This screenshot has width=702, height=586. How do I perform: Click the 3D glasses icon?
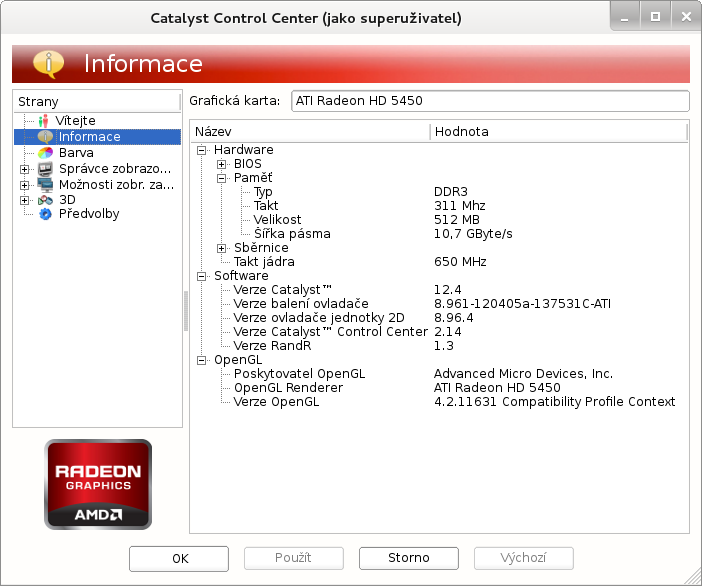click(x=45, y=200)
